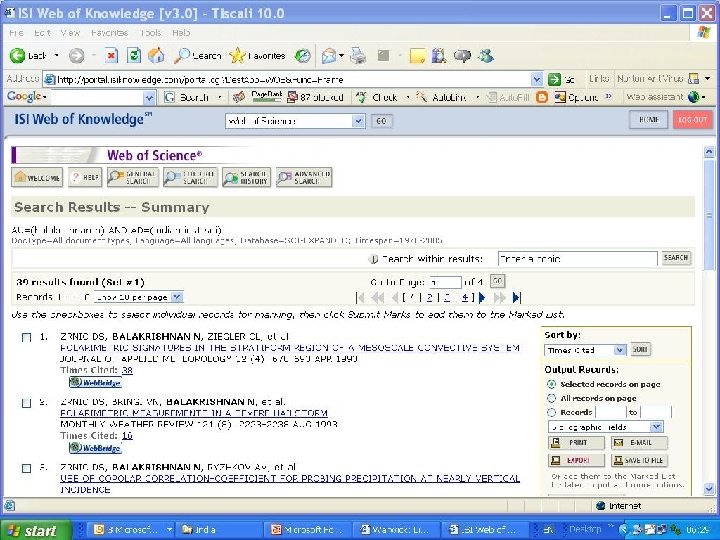
Task: Click the Google toolbar Search button
Action: [187, 97]
